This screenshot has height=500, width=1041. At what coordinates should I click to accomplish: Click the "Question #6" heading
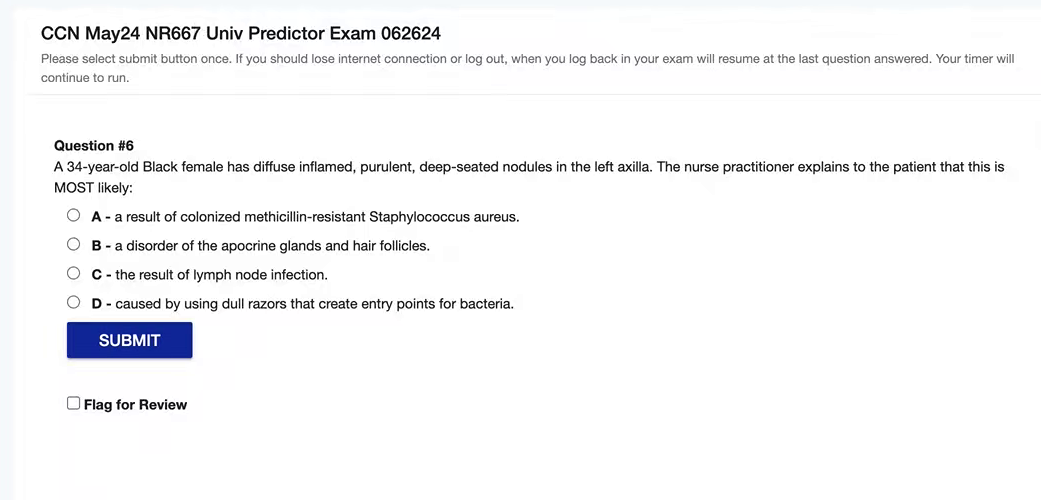tap(94, 146)
